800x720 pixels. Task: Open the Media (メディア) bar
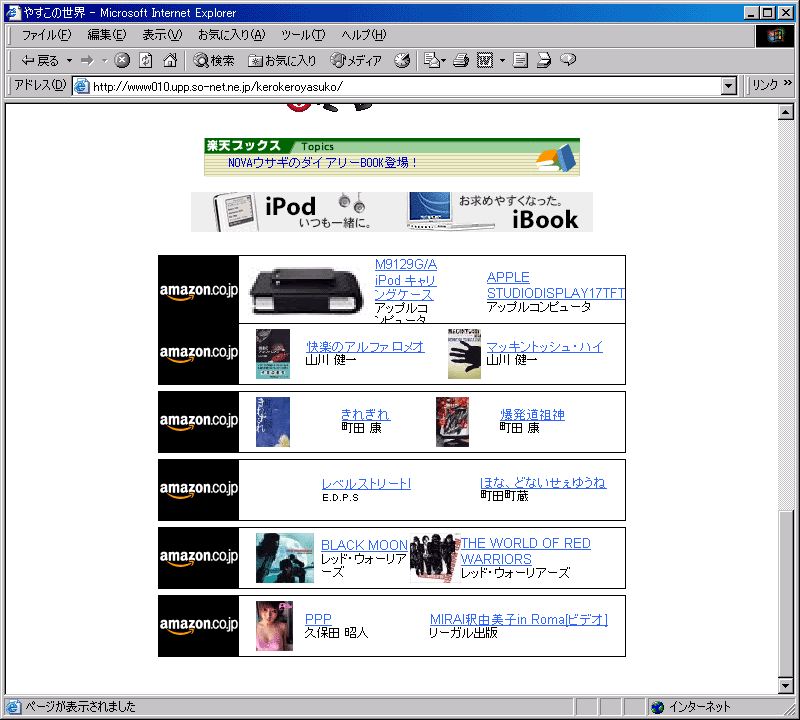pos(356,61)
